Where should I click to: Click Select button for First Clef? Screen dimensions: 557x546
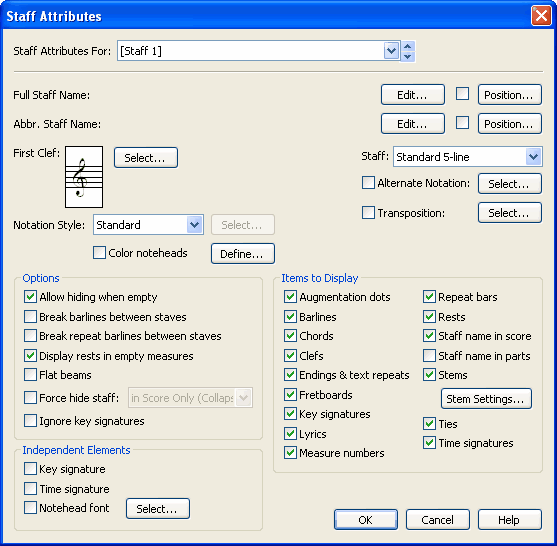[x=146, y=157]
